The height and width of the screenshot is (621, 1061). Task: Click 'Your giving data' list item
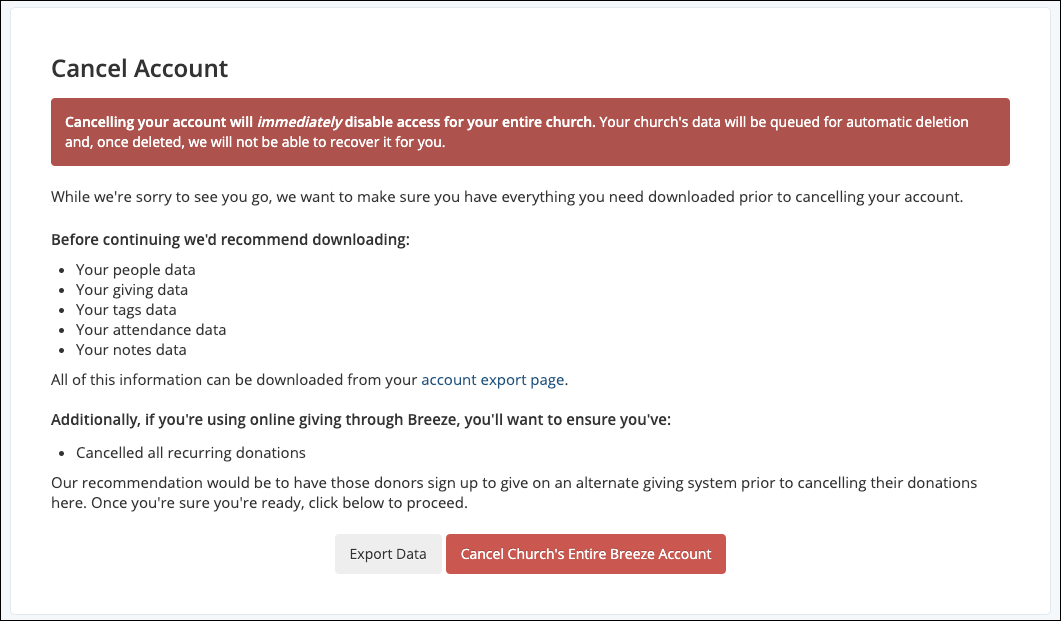click(132, 290)
